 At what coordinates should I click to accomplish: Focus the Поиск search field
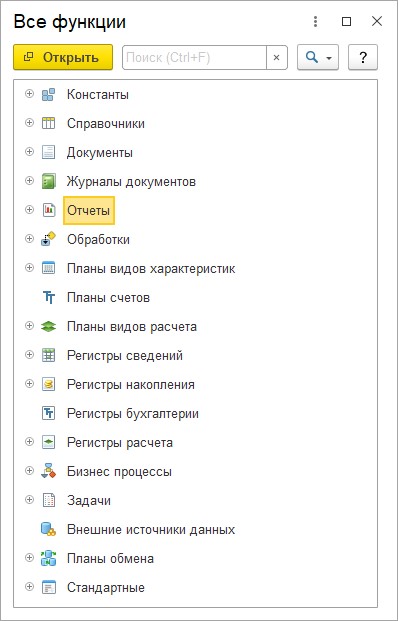pos(194,58)
